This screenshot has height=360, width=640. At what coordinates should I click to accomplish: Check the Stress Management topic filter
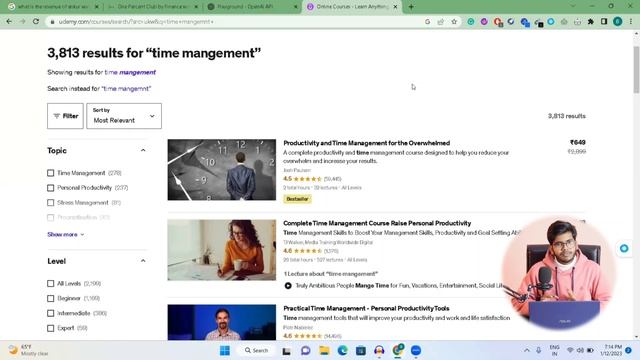(x=51, y=202)
